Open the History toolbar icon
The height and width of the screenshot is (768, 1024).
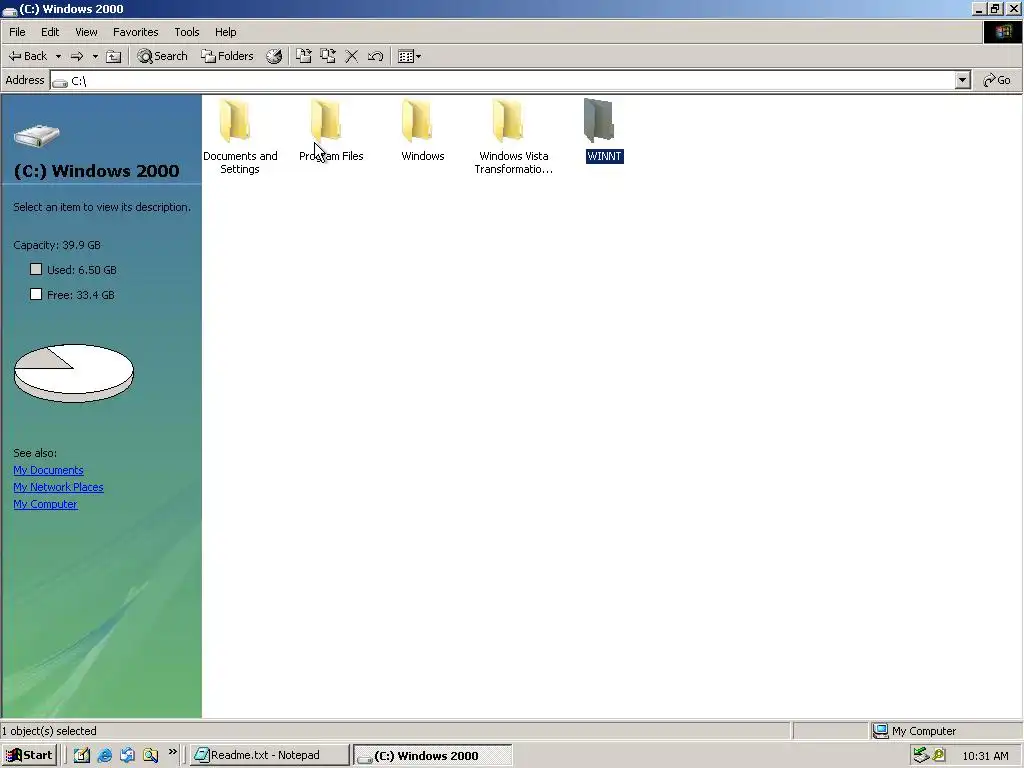coord(274,56)
